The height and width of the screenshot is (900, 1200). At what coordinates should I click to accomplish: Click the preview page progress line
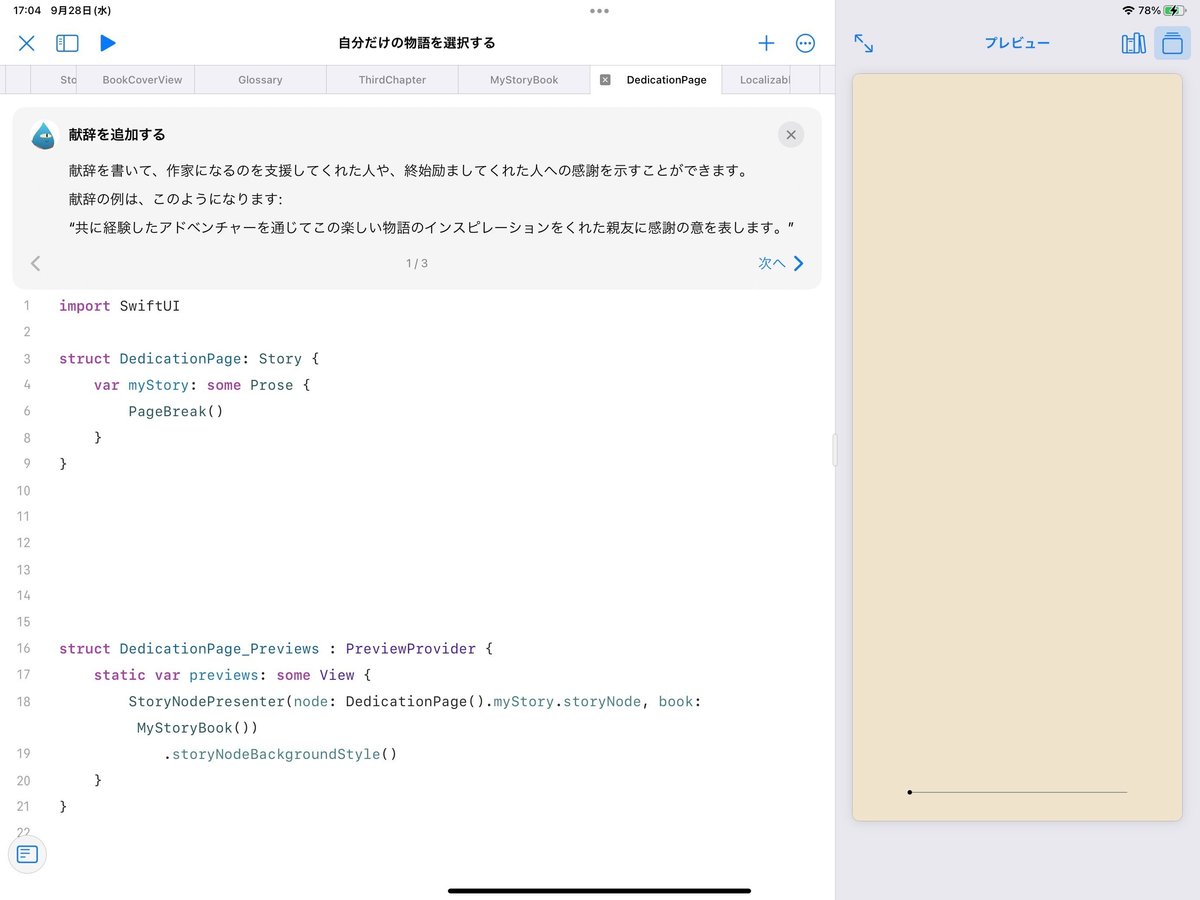tap(1017, 792)
